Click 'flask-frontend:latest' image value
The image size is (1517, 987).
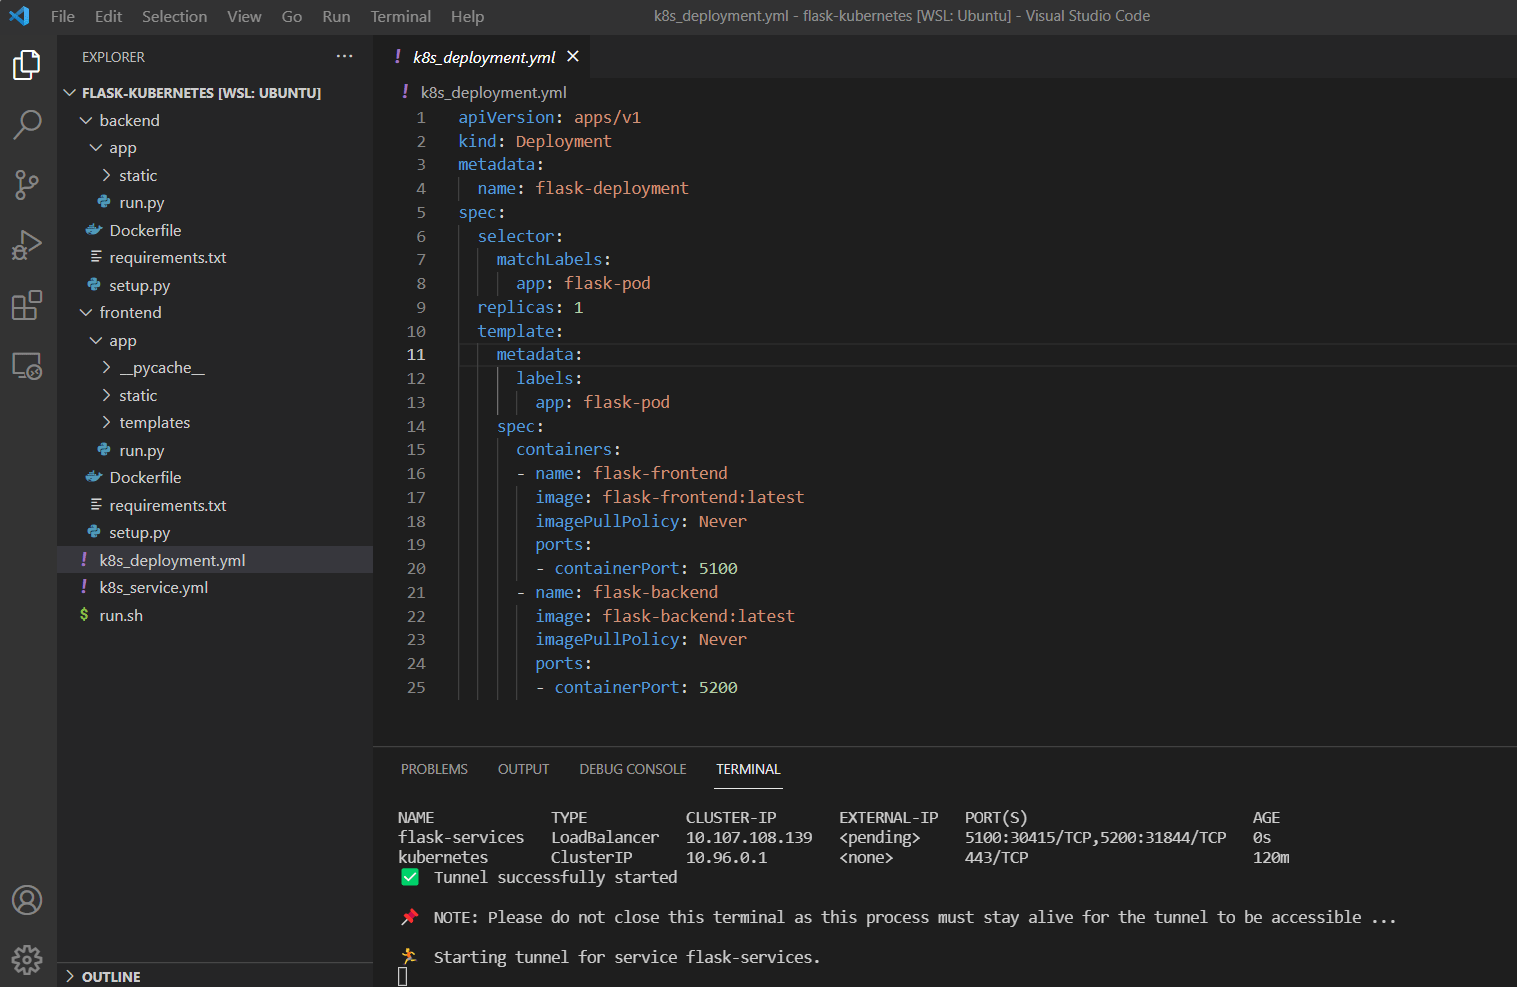tap(703, 497)
